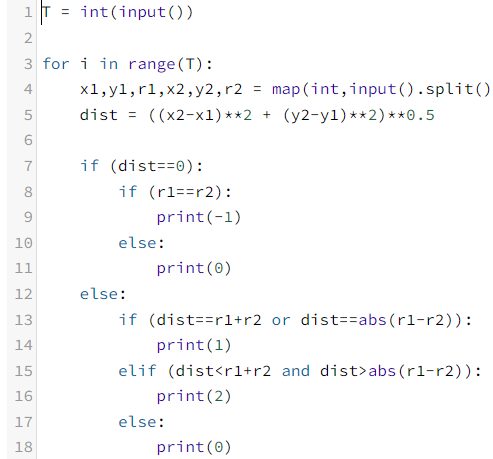493x459 pixels.
Task: Click line number 13 in the gutter
Action: click(x=24, y=320)
